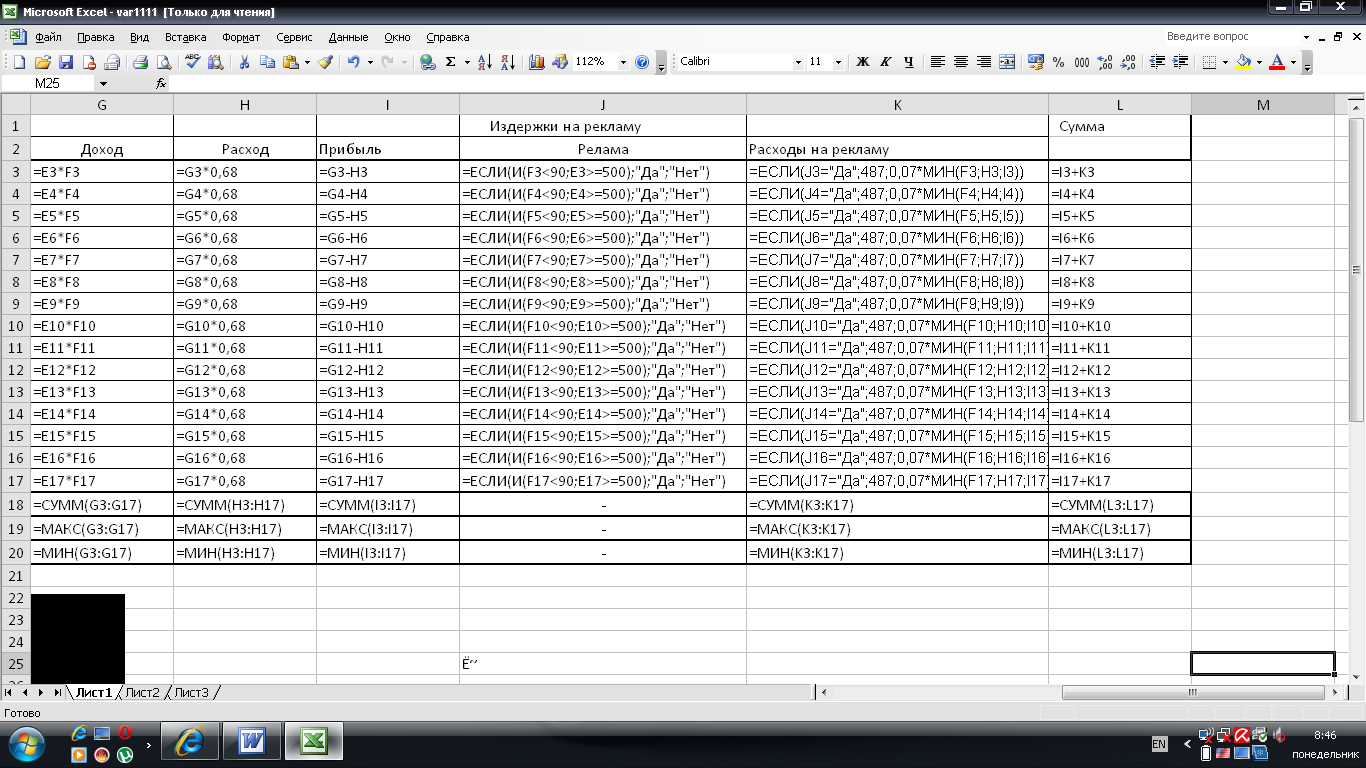
Task: Open Internet Explorer from the taskbar
Action: coord(189,743)
